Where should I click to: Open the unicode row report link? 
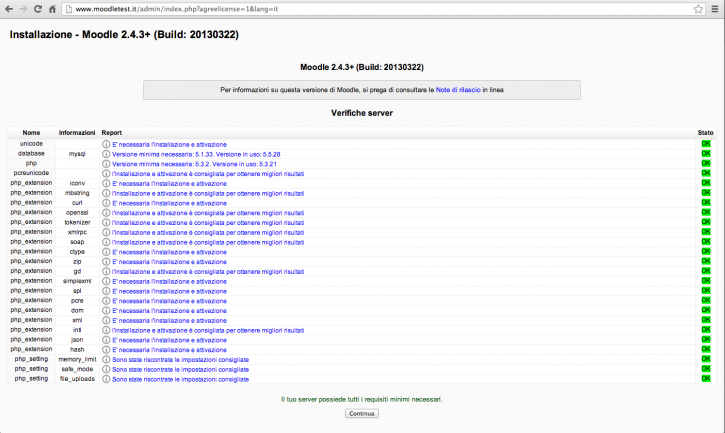pos(169,144)
